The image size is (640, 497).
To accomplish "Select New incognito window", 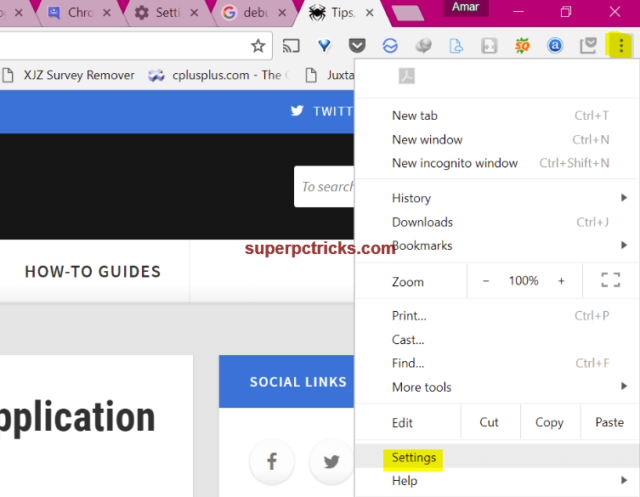I will click(497, 163).
